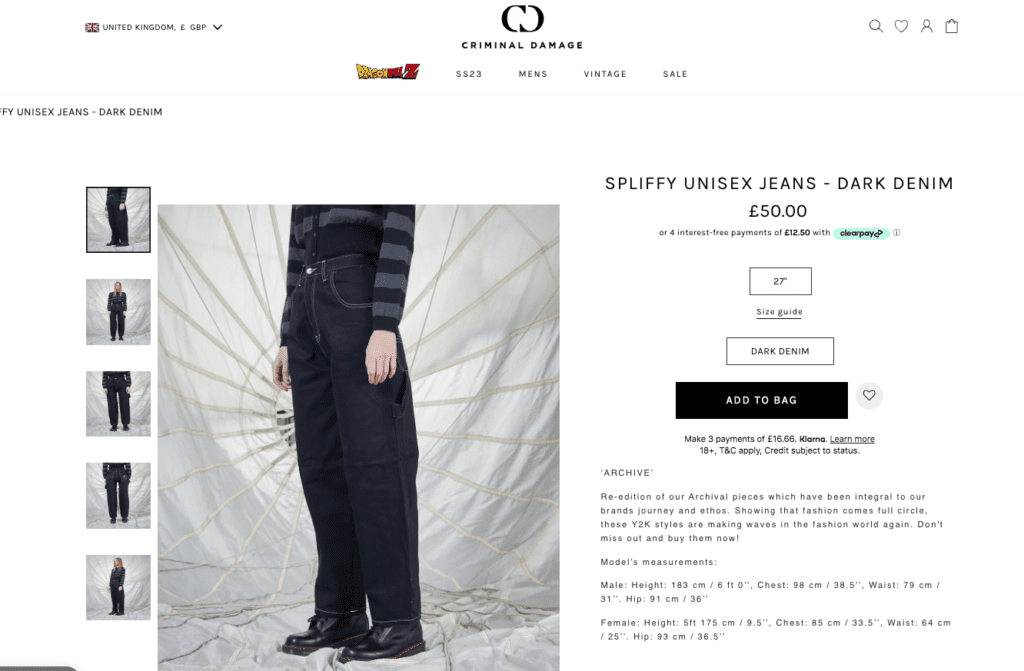Screen dimensions: 1024x671
Task: Expand the United Kingdom GBP currency selector
Action: point(154,27)
